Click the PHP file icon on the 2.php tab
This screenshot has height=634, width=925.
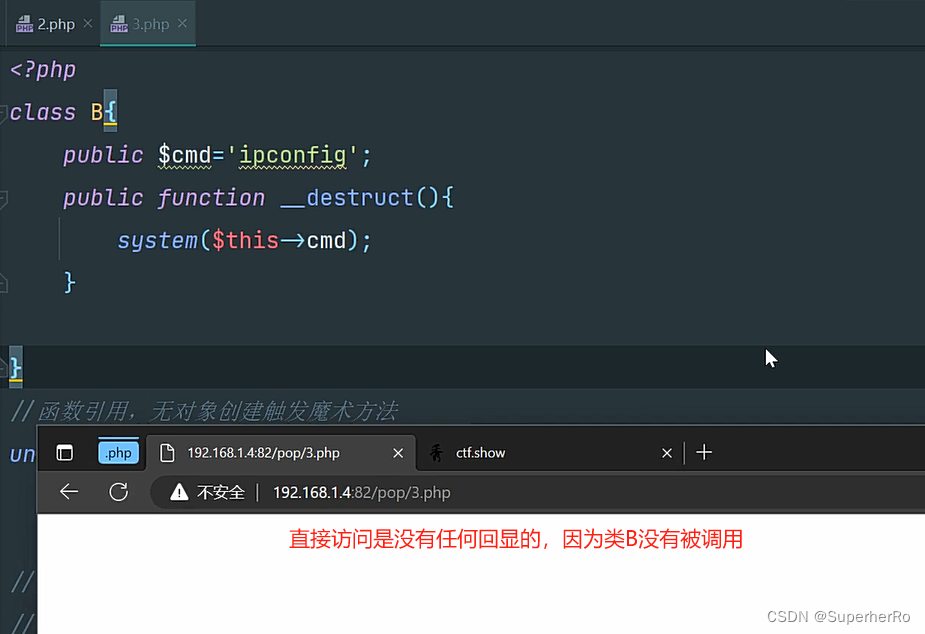tap(25, 22)
